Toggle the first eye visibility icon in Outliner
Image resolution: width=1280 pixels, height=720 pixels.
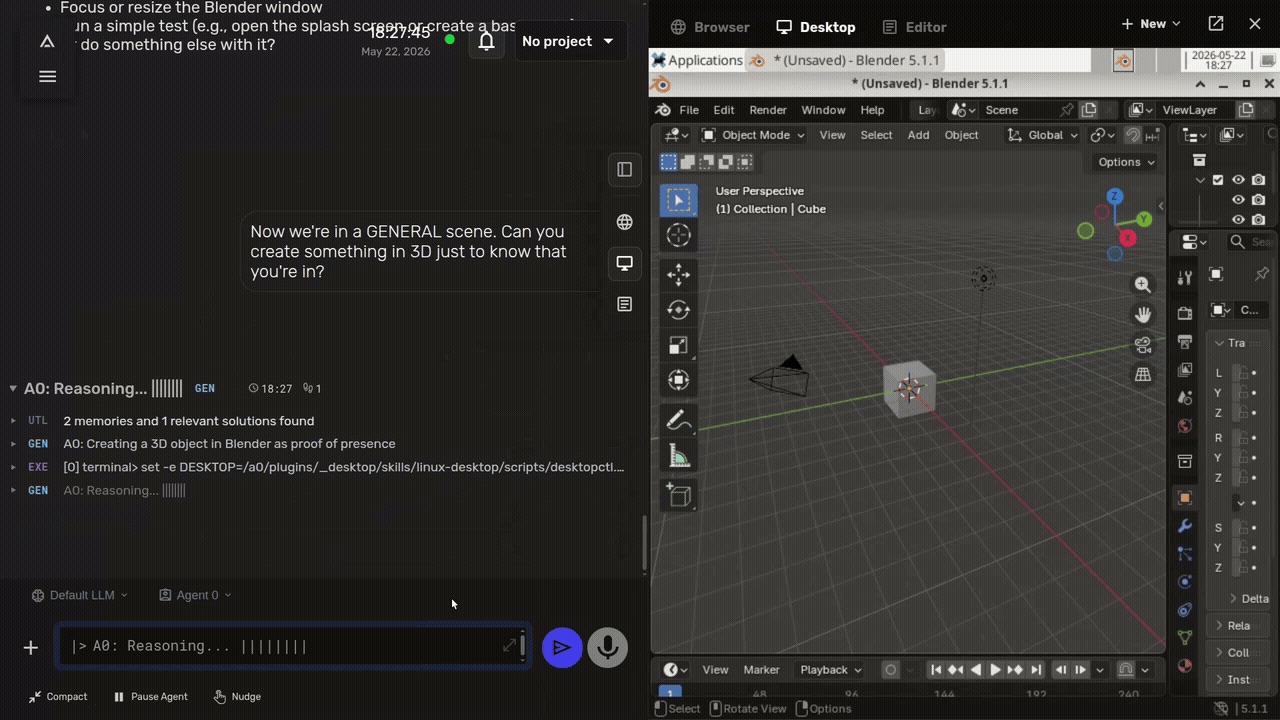coord(1238,180)
